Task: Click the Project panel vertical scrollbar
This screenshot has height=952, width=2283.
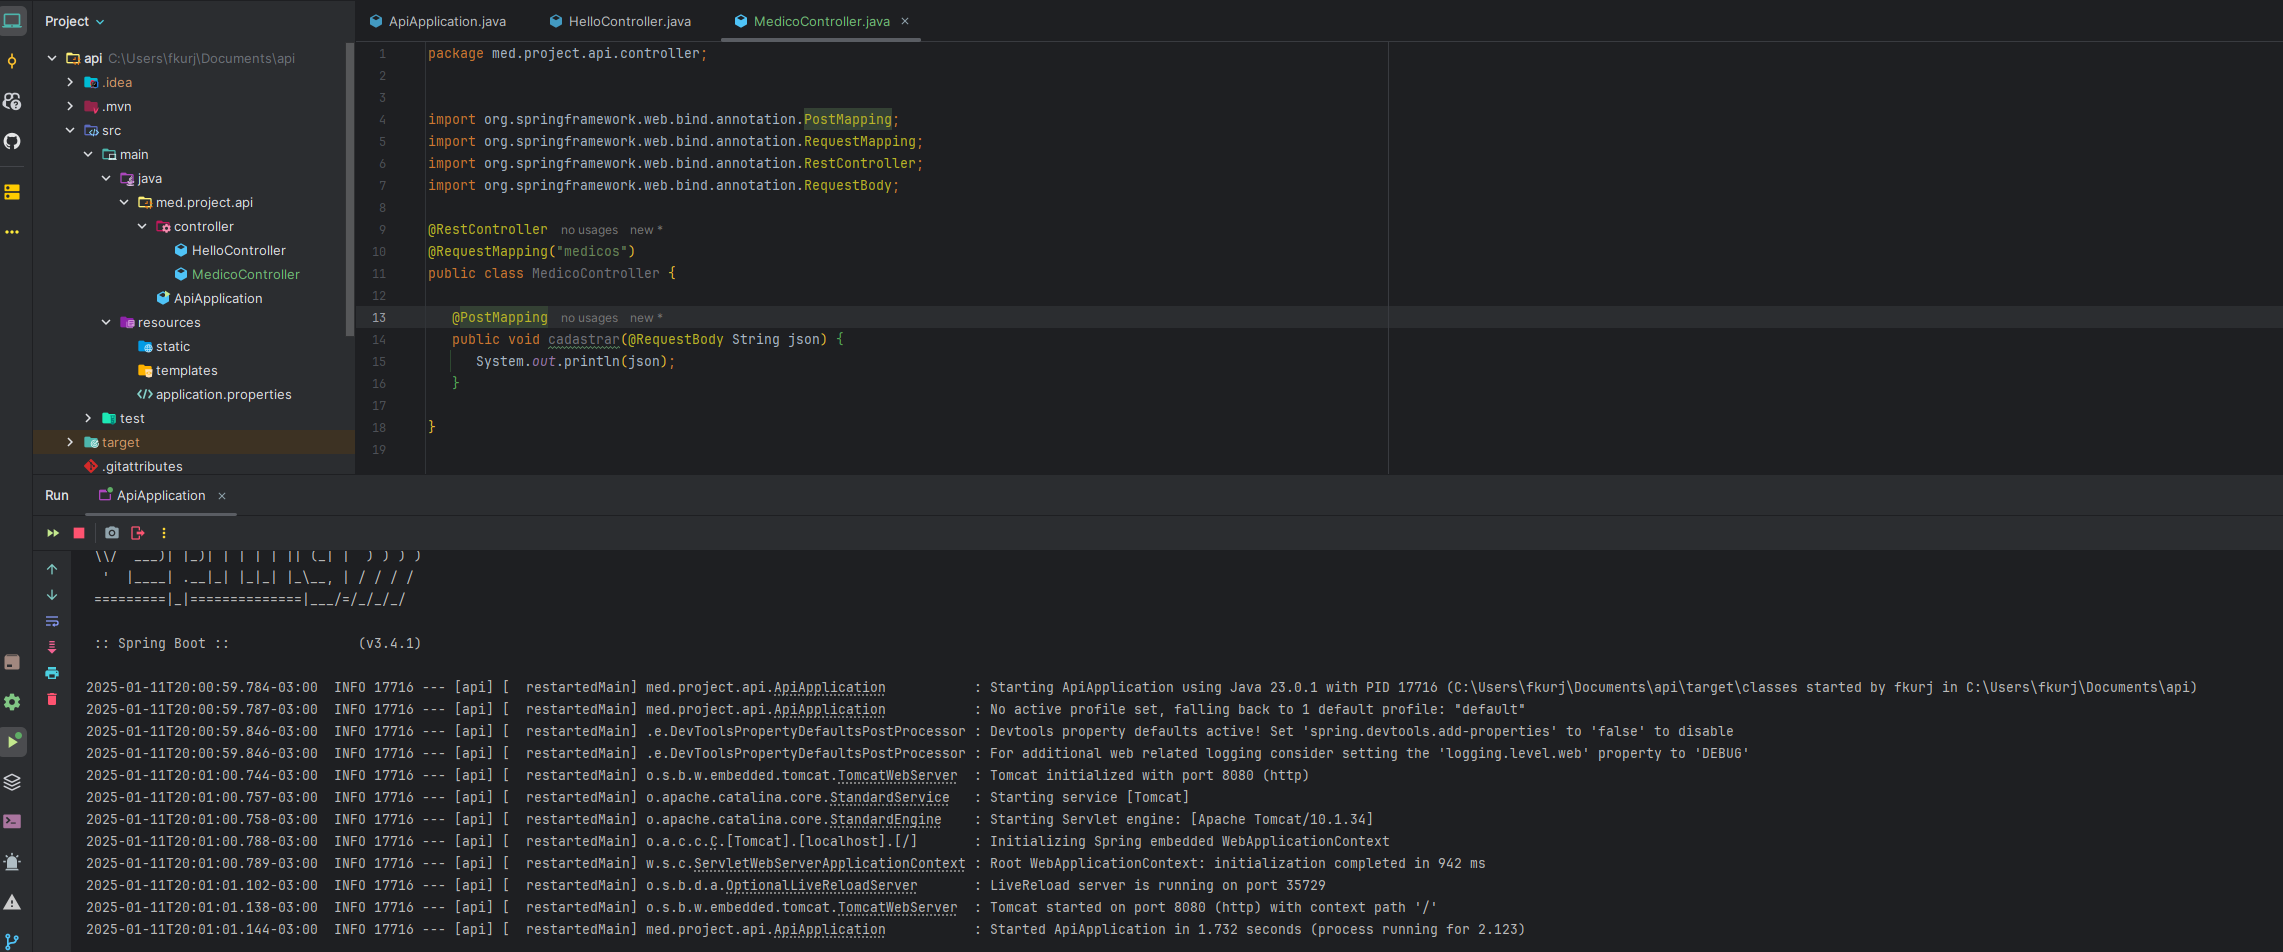Action: [349, 190]
